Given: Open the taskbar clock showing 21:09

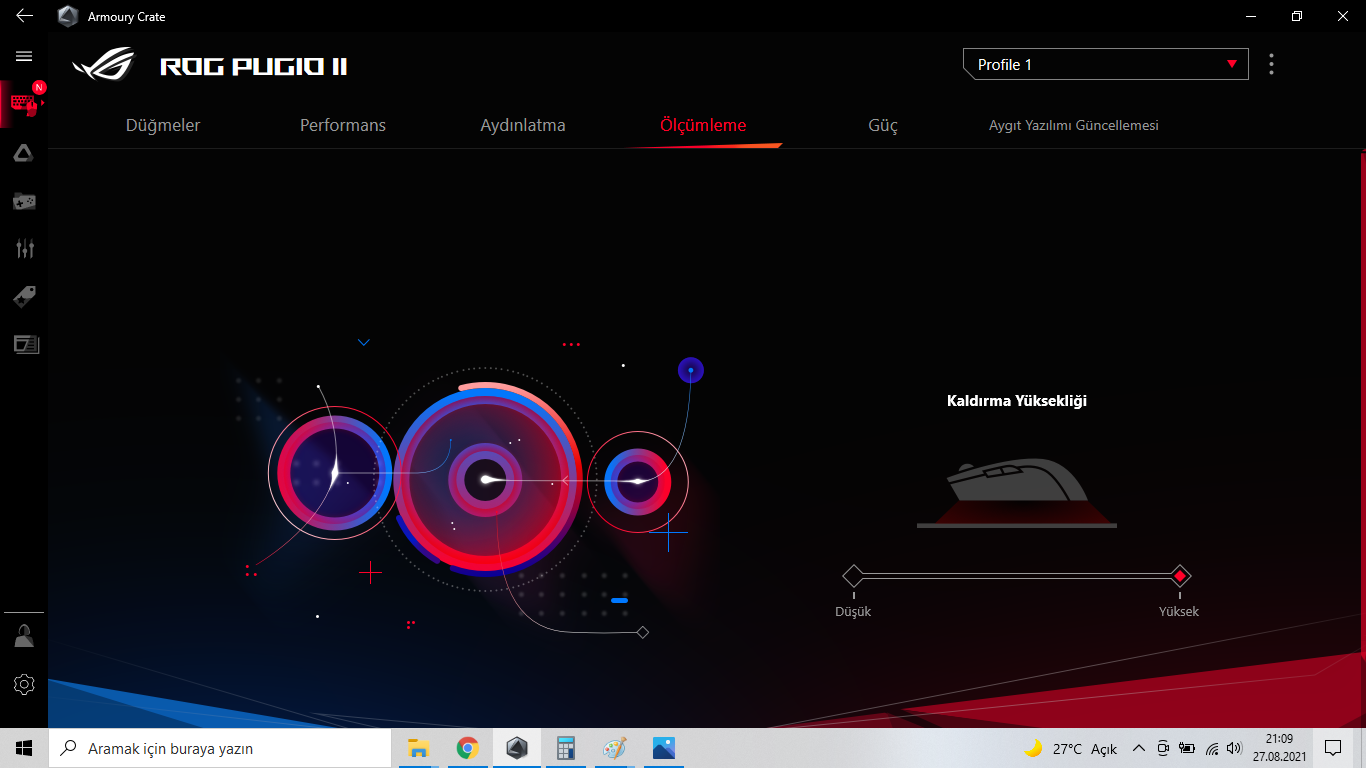Looking at the screenshot, I should coord(1279,748).
